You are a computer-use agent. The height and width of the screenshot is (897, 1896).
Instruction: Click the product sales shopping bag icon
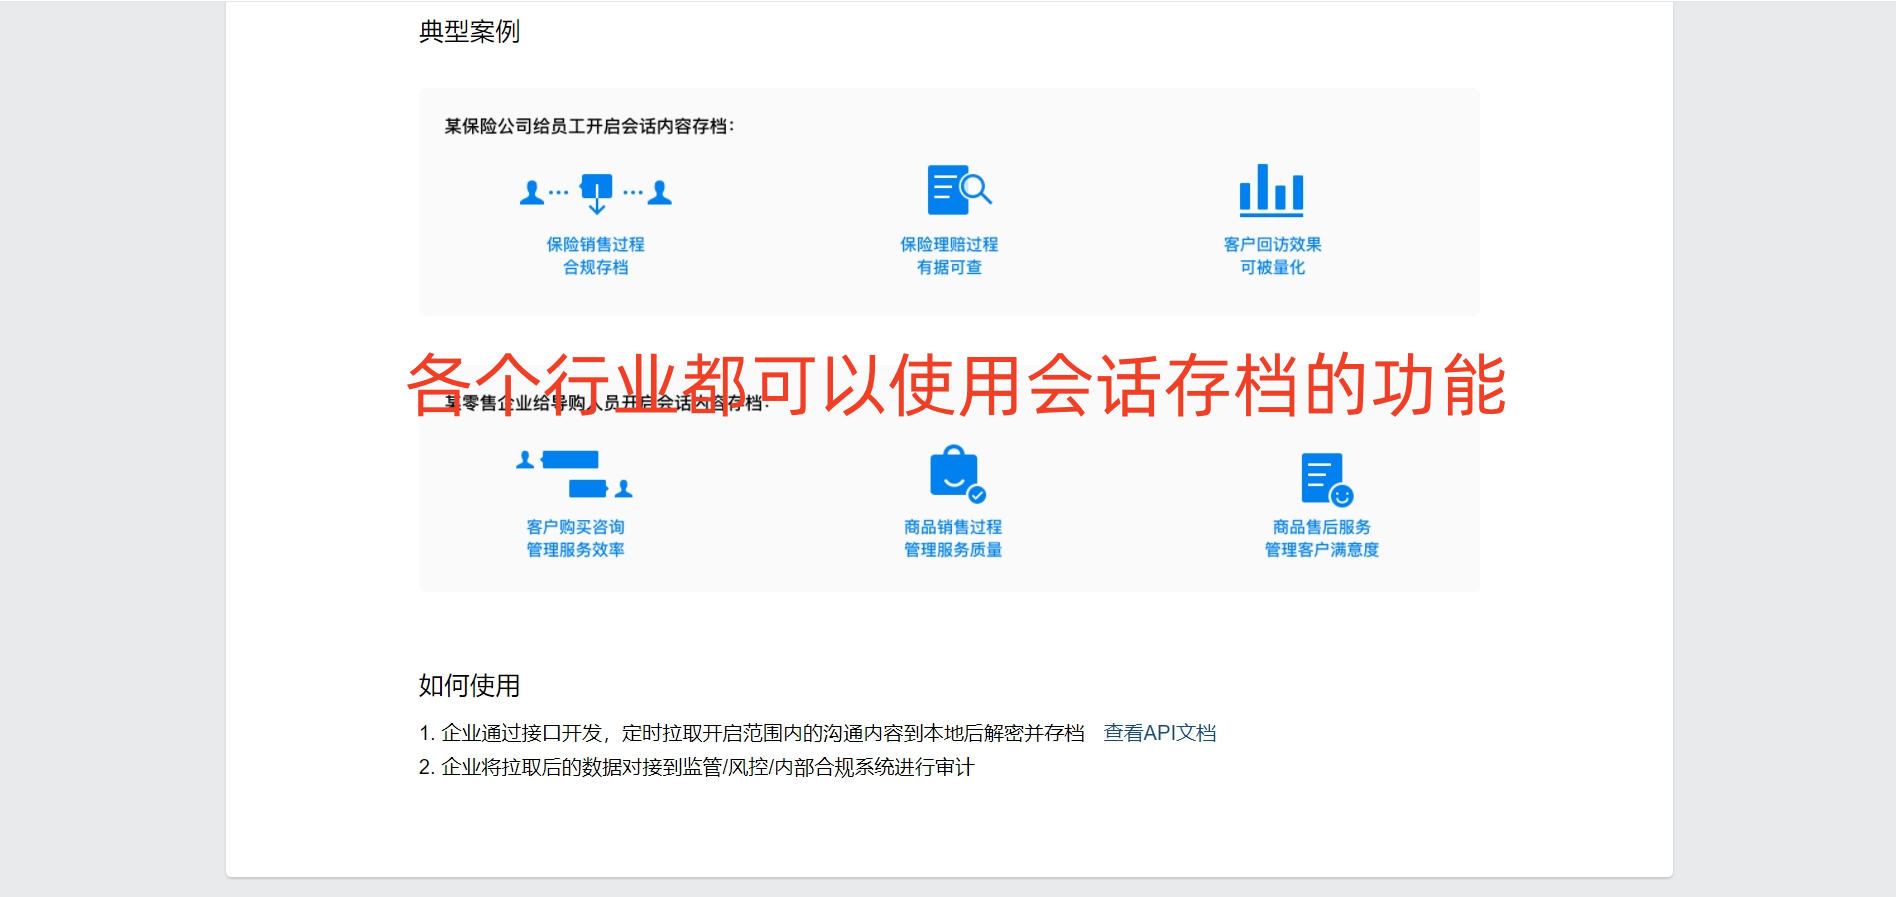click(957, 474)
